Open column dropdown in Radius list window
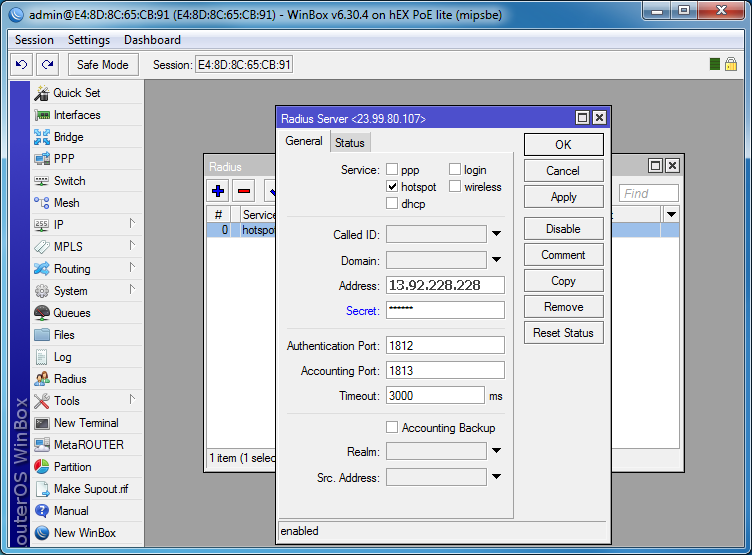Image resolution: width=752 pixels, height=555 pixels. 671,214
